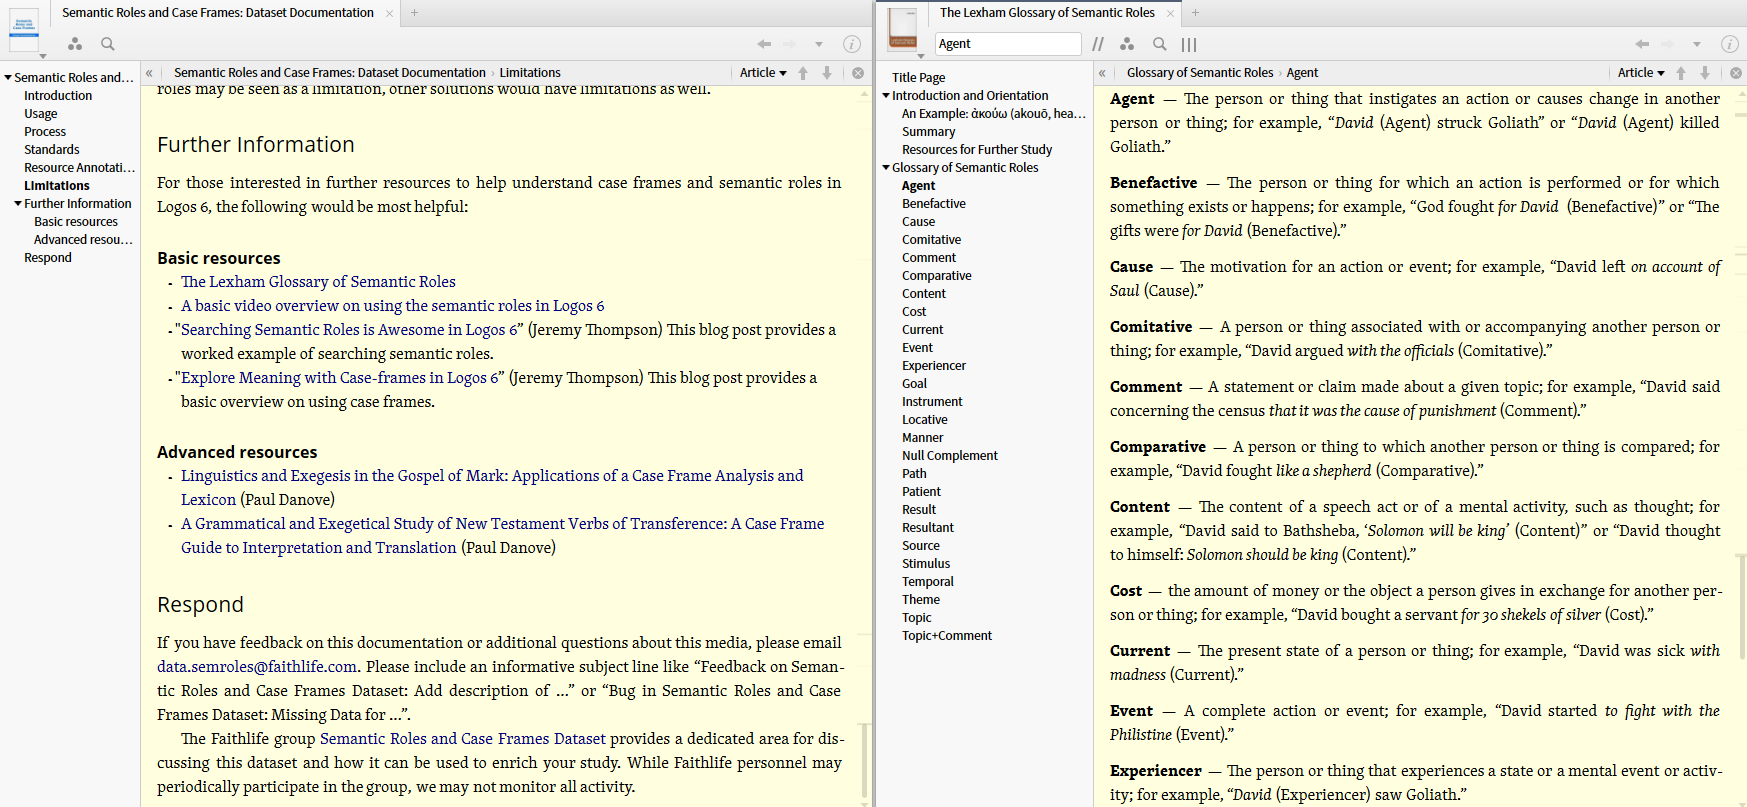
Task: Click the parallel resources icon in the Lexham Glossary toolbar
Action: tap(1098, 44)
